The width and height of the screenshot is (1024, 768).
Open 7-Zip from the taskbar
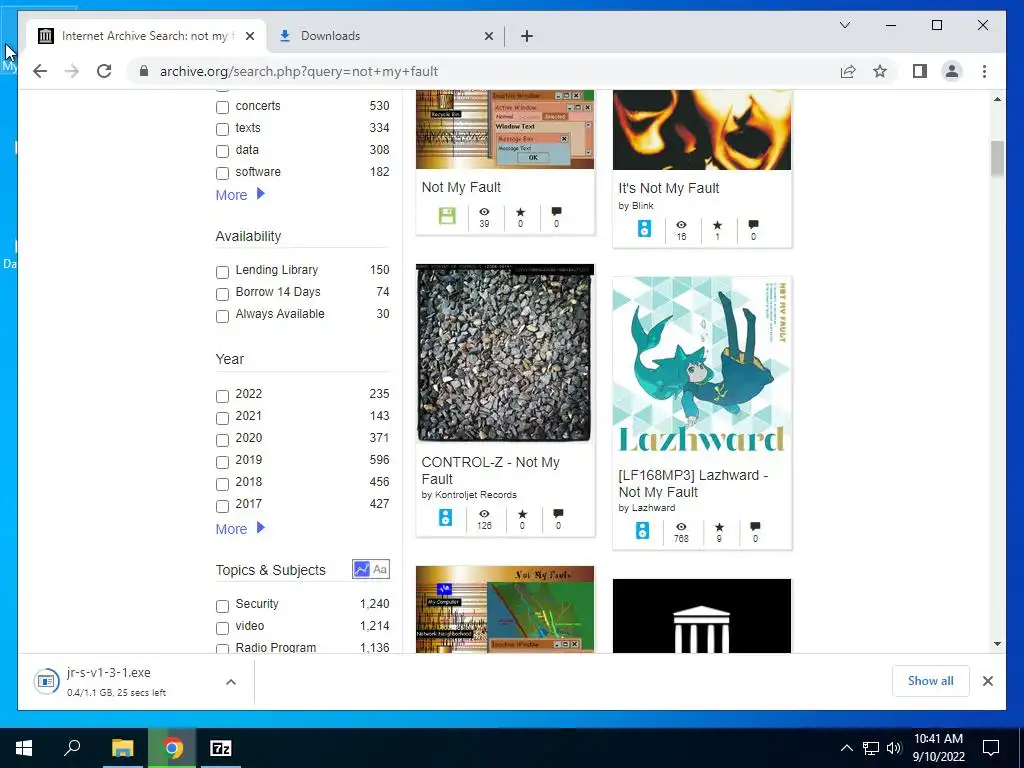[x=221, y=748]
